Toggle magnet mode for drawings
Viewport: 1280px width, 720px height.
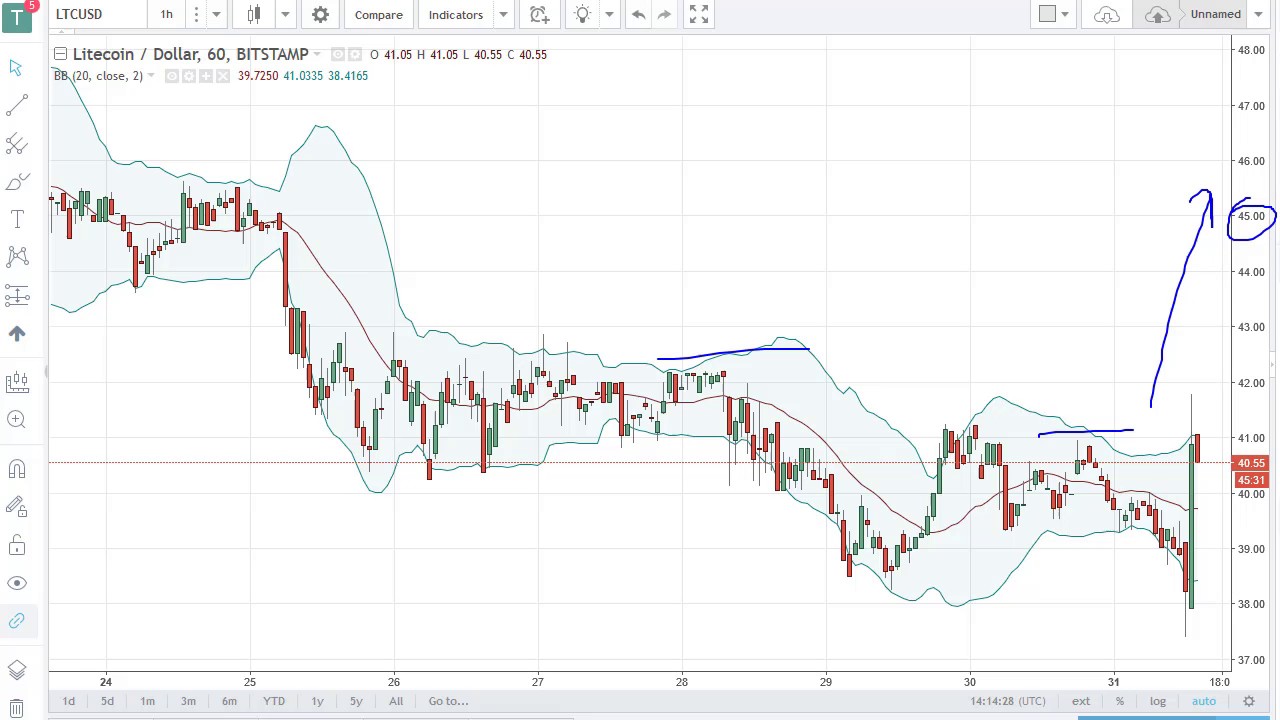16,469
